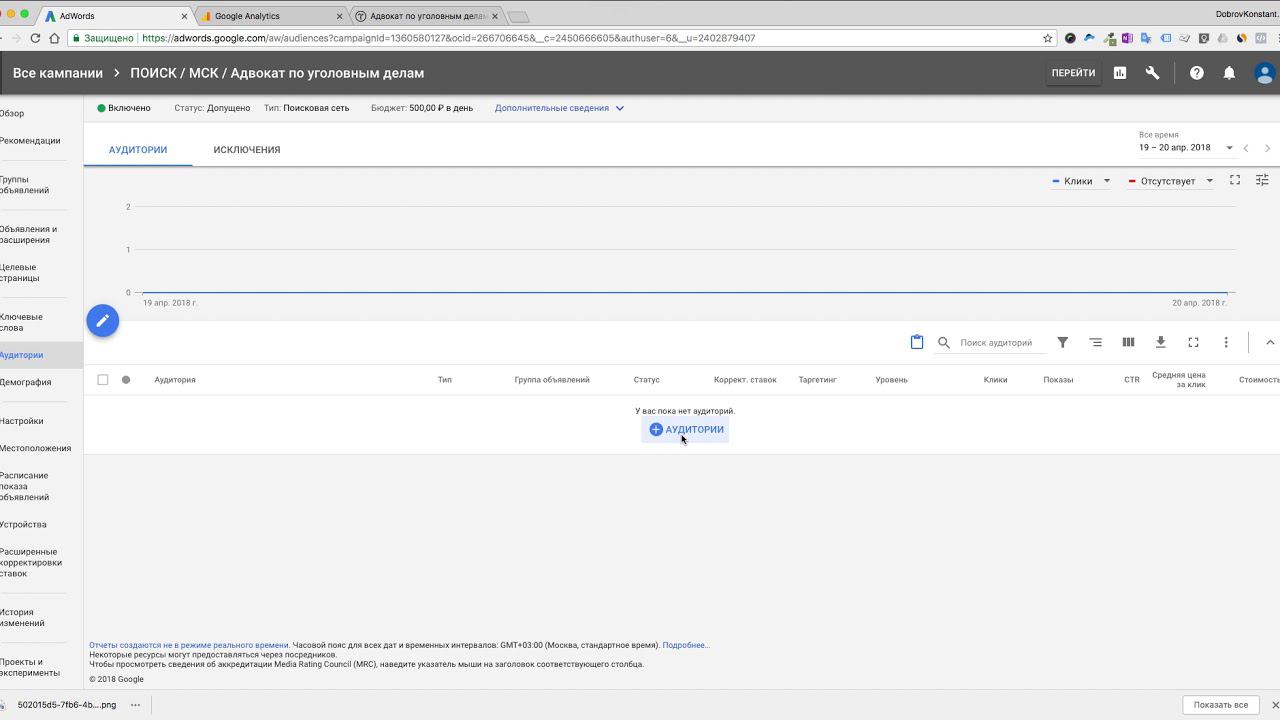
Task: Go to the previous date range
Action: pos(1246,148)
